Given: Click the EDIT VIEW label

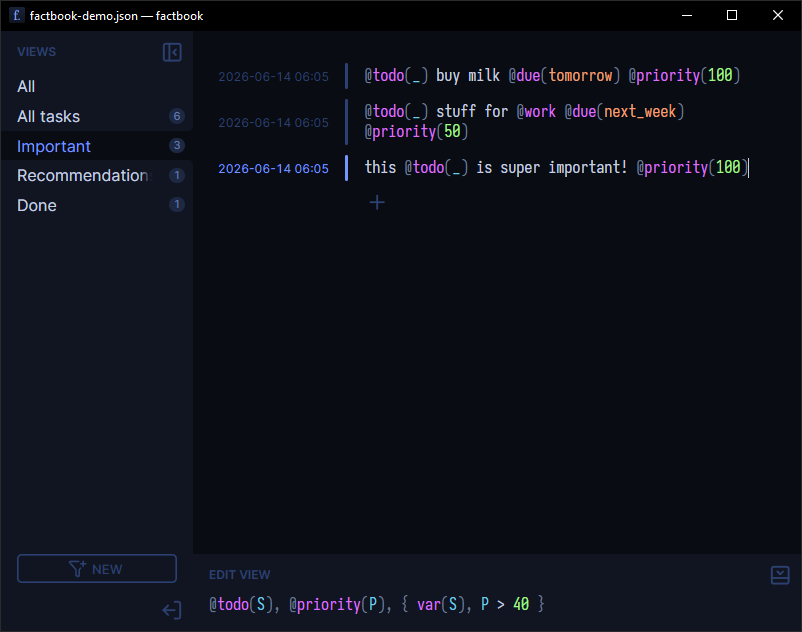Looking at the screenshot, I should point(239,575).
